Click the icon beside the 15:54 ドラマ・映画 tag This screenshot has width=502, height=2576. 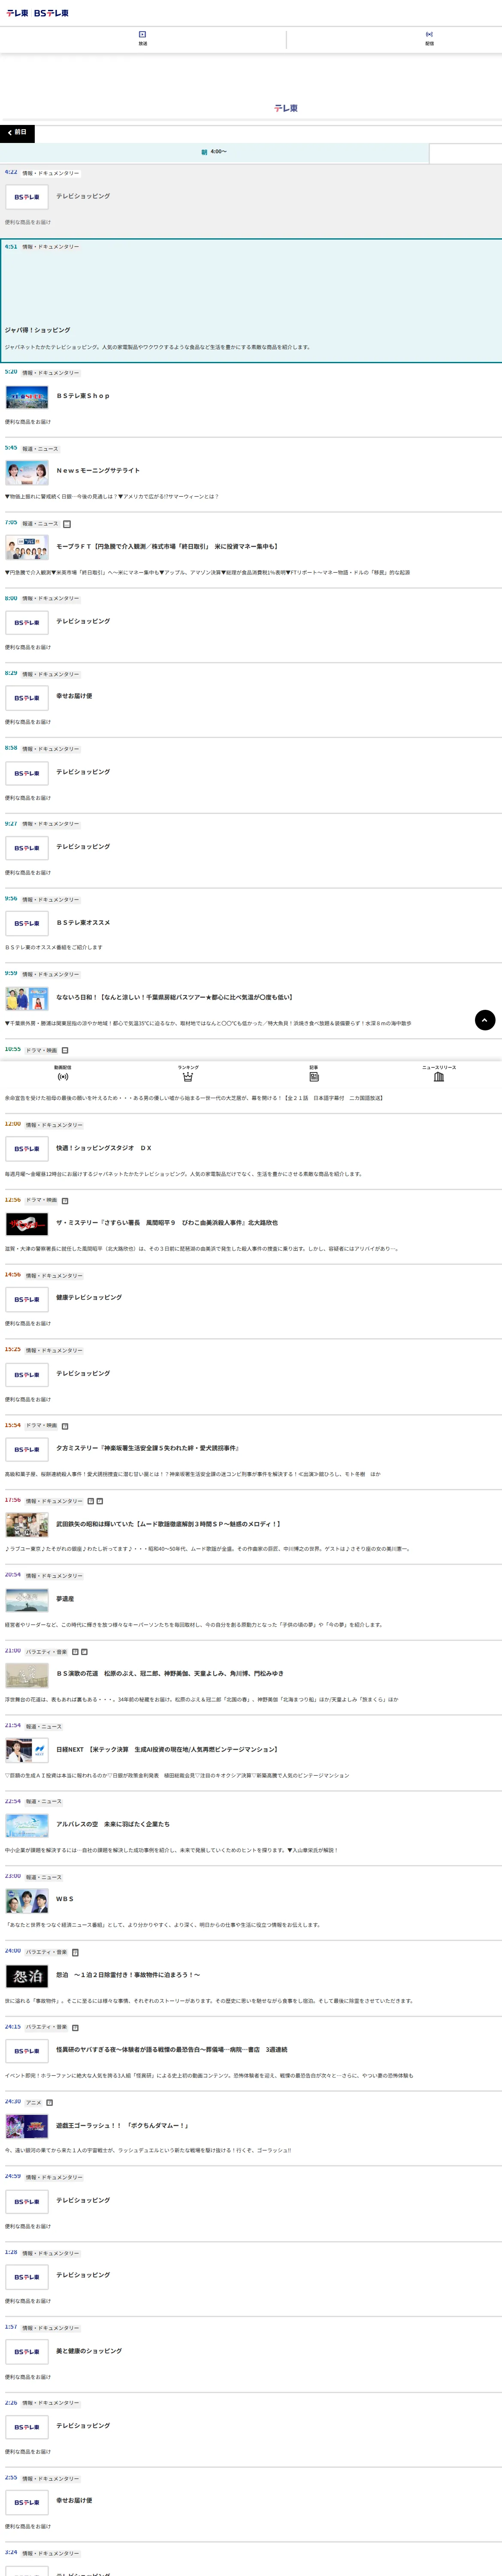pyautogui.click(x=65, y=1425)
